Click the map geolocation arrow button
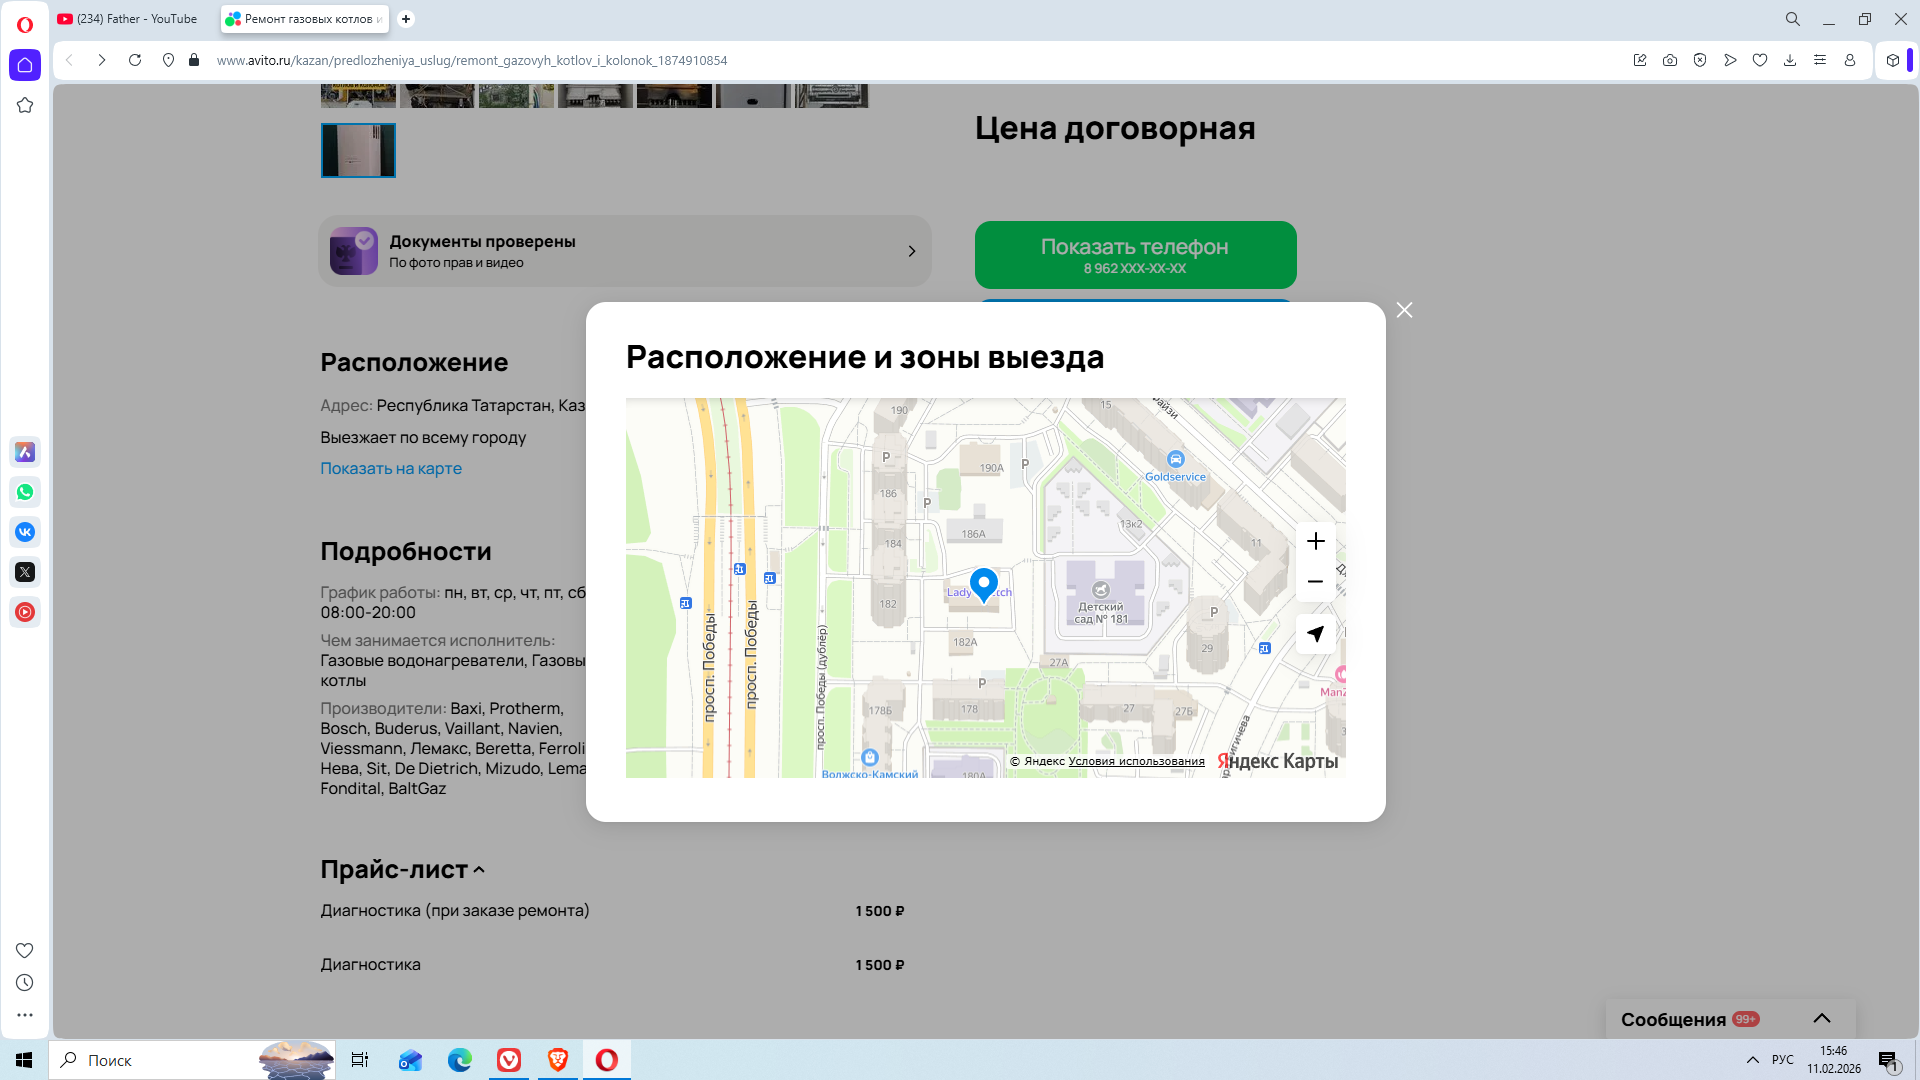 pyautogui.click(x=1315, y=634)
